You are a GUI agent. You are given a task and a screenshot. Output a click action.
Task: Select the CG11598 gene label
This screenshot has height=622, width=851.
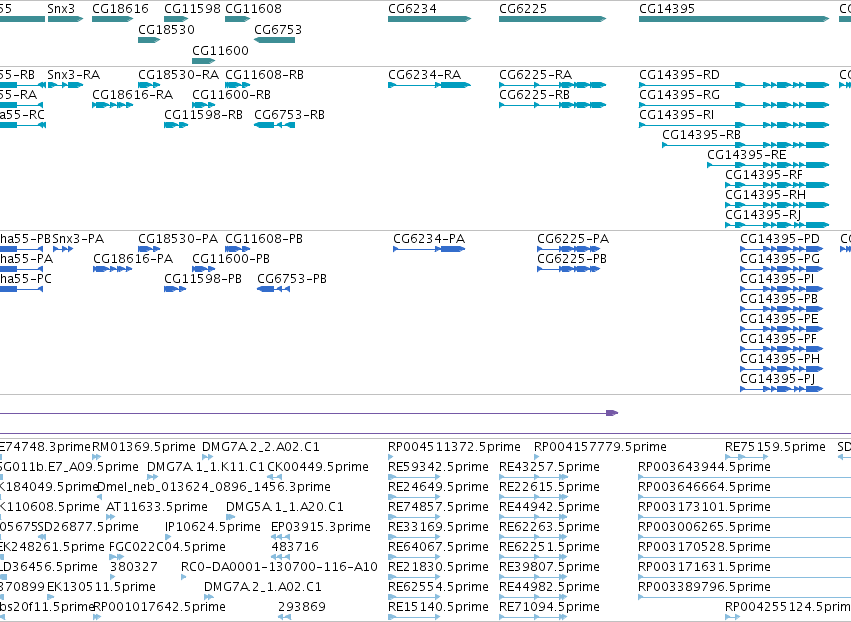192,9
